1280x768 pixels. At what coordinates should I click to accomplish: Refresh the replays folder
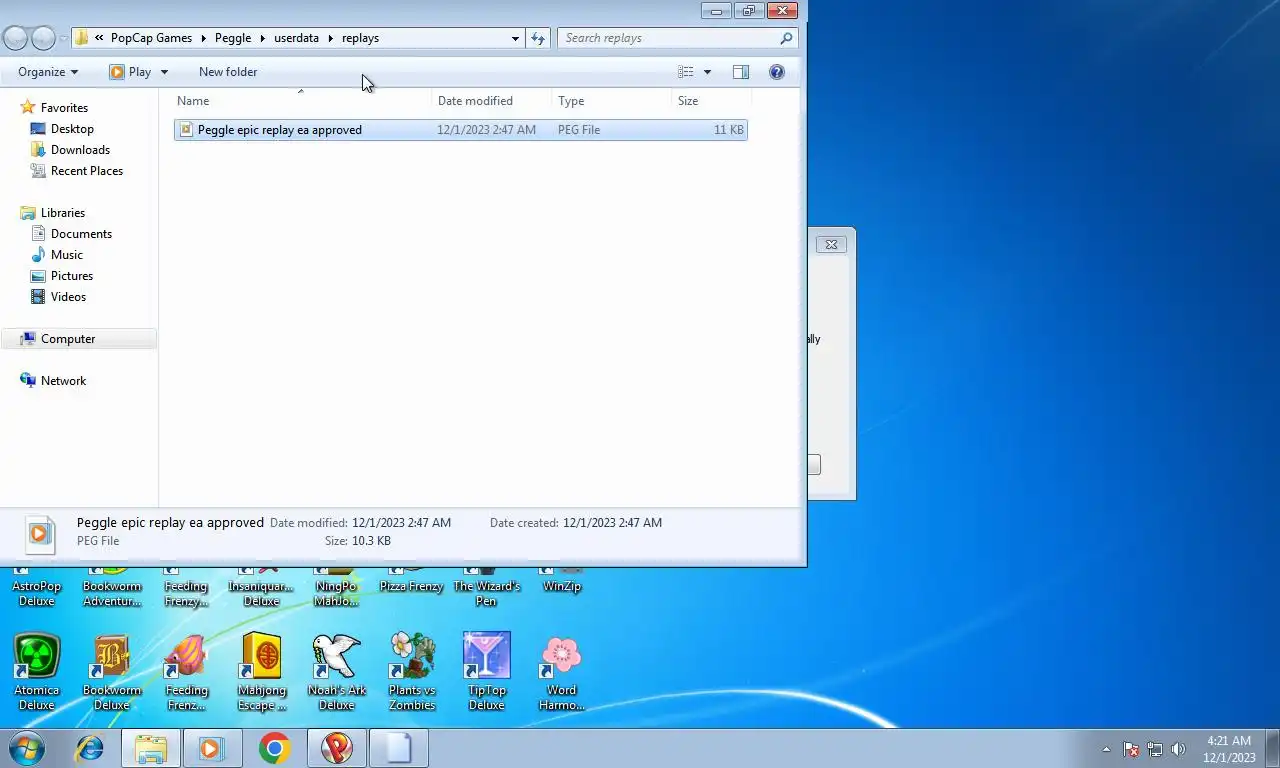tap(538, 38)
